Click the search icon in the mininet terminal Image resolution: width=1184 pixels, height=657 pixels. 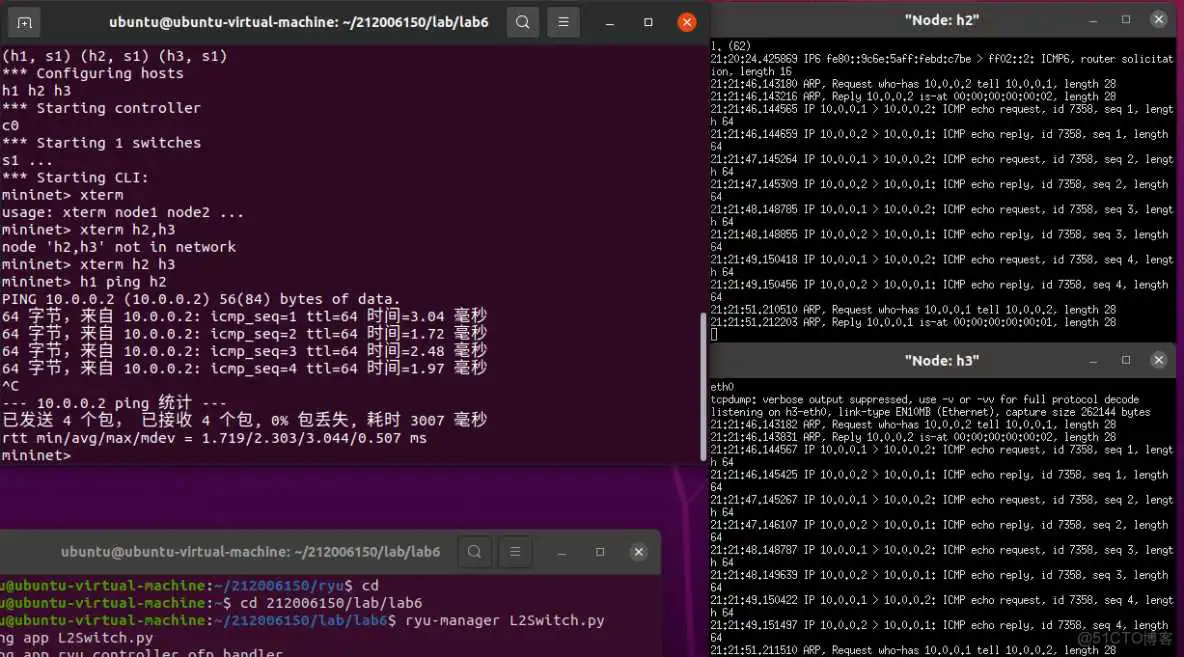(x=522, y=22)
